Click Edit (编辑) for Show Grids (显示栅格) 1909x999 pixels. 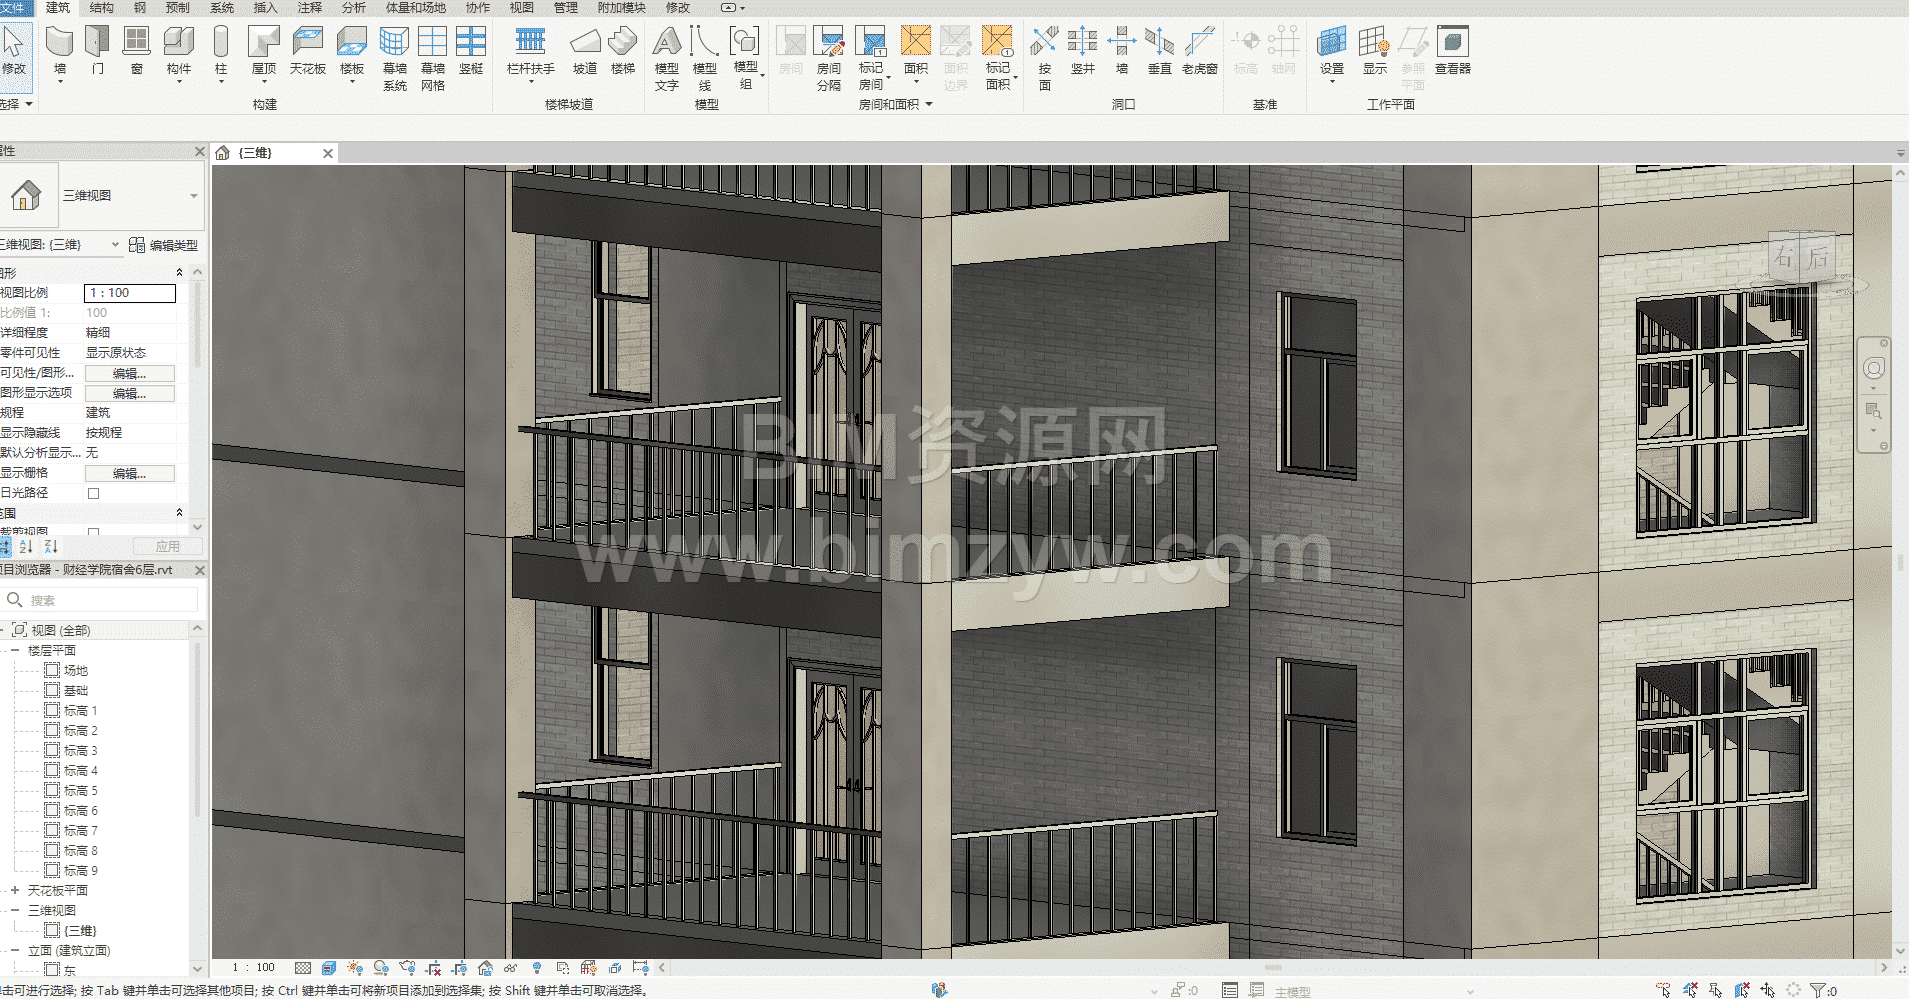[130, 473]
